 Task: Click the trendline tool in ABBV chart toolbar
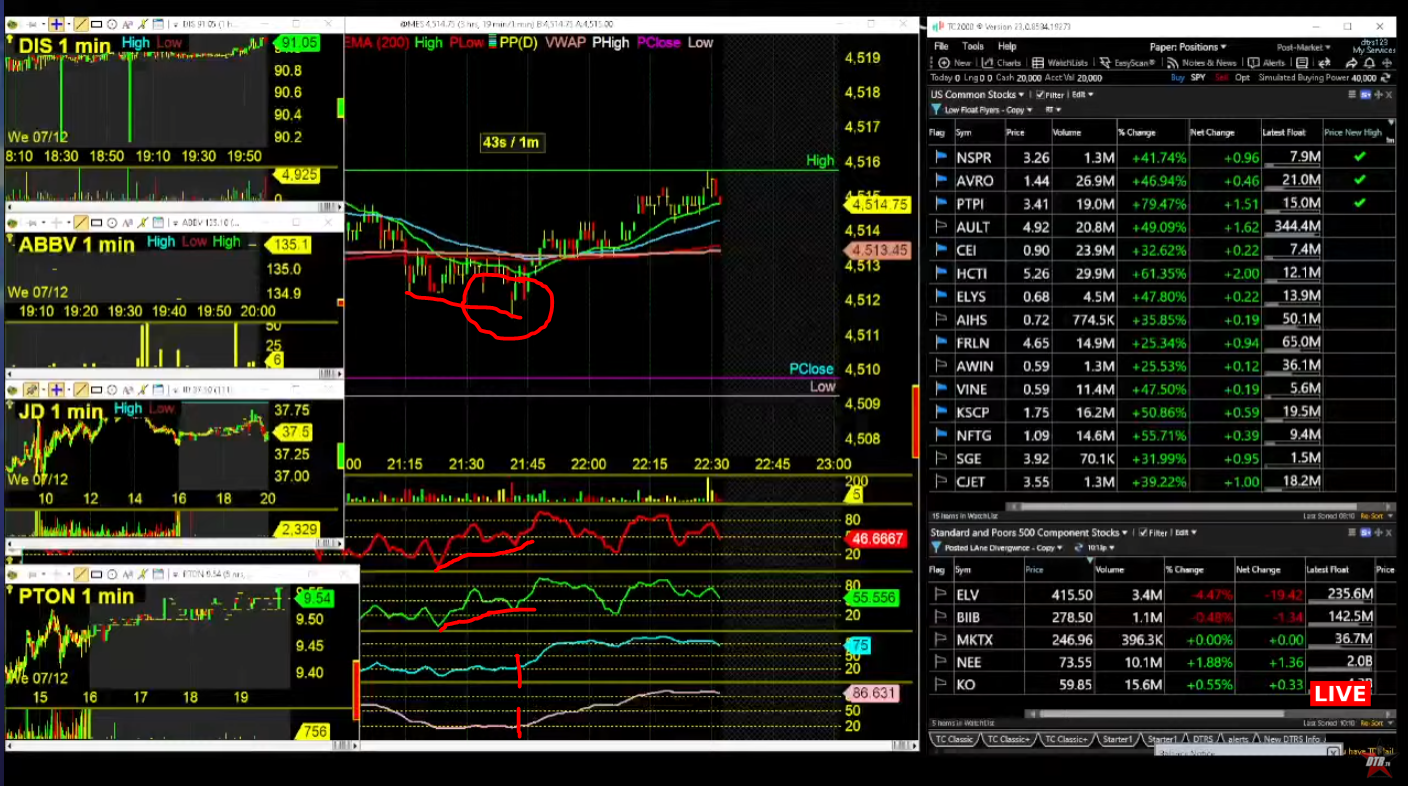coord(81,222)
